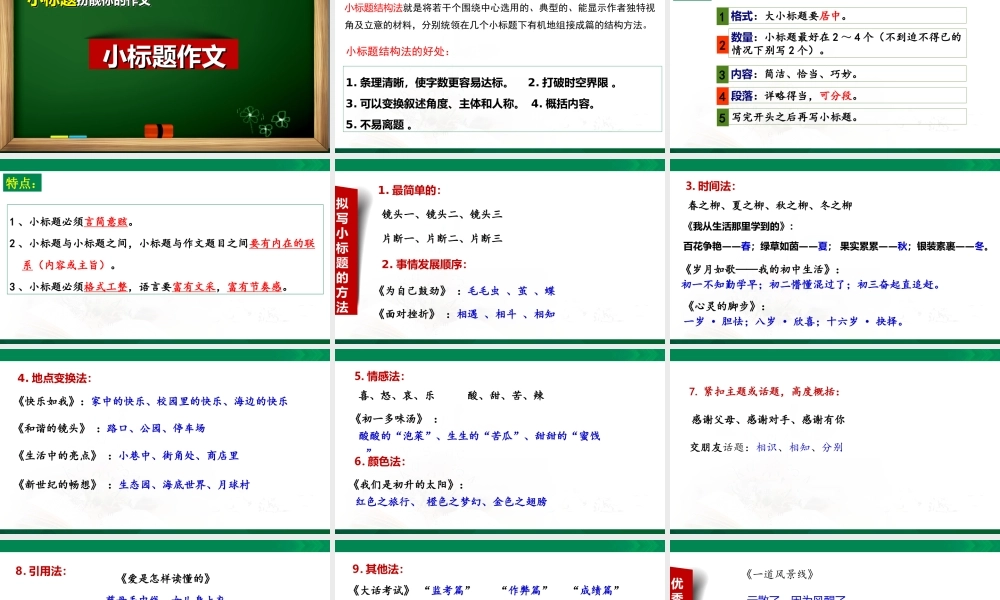Click the line 感谢父母、感谢对手、感谢有你
Screen dimensions: 1000x600
(768, 420)
